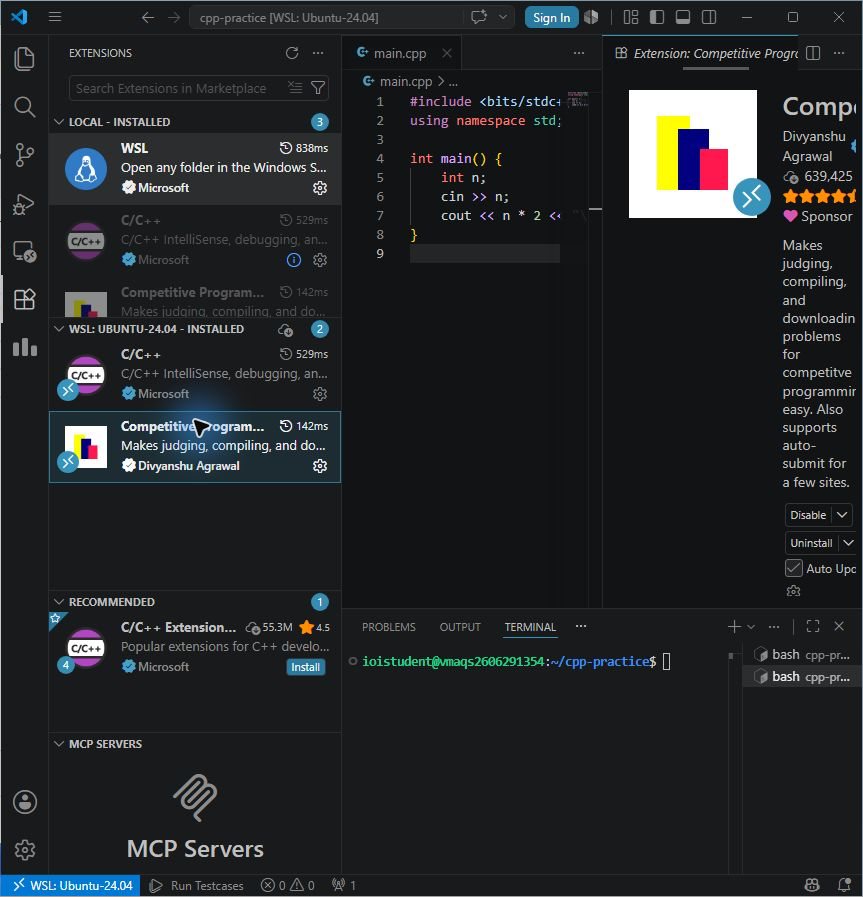Split the extension editor to the right
The image size is (863, 897).
coord(813,53)
